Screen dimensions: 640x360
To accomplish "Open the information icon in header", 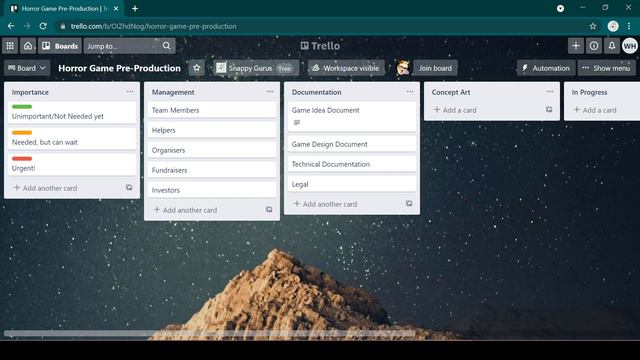I will tap(593, 46).
